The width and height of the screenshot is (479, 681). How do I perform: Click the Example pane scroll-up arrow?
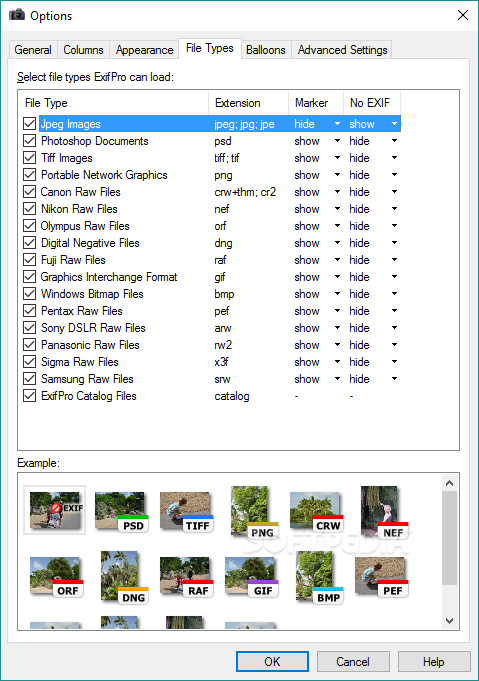click(x=449, y=483)
